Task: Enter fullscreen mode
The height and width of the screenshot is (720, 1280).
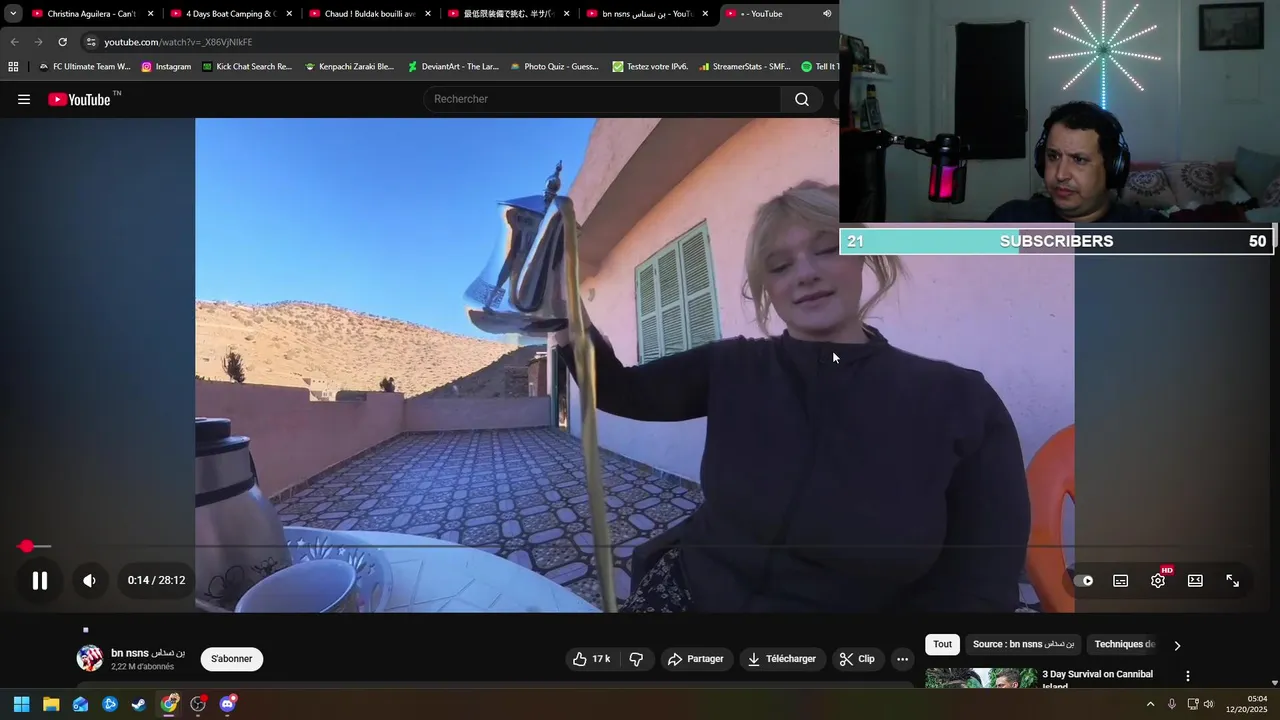Action: [1232, 580]
